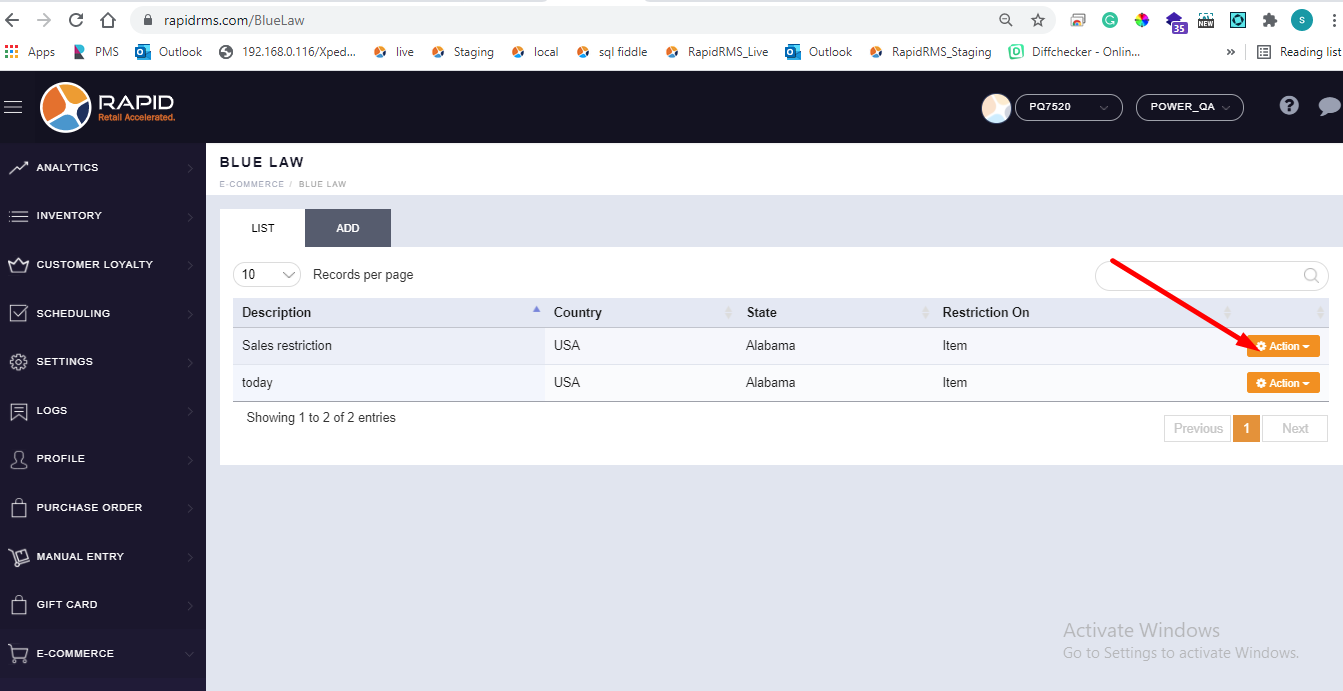Click the search magnifier in table search box
The width and height of the screenshot is (1343, 691).
(x=1311, y=276)
